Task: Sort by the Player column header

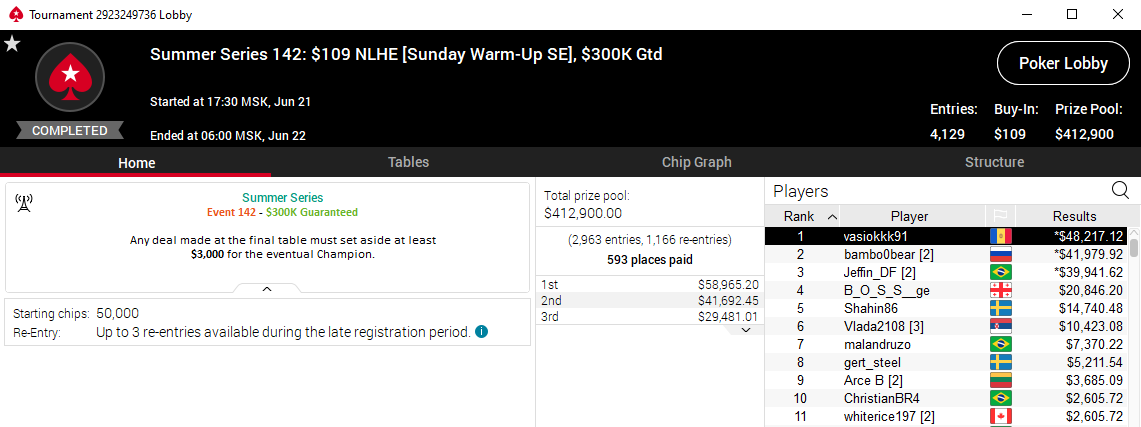Action: tap(909, 216)
